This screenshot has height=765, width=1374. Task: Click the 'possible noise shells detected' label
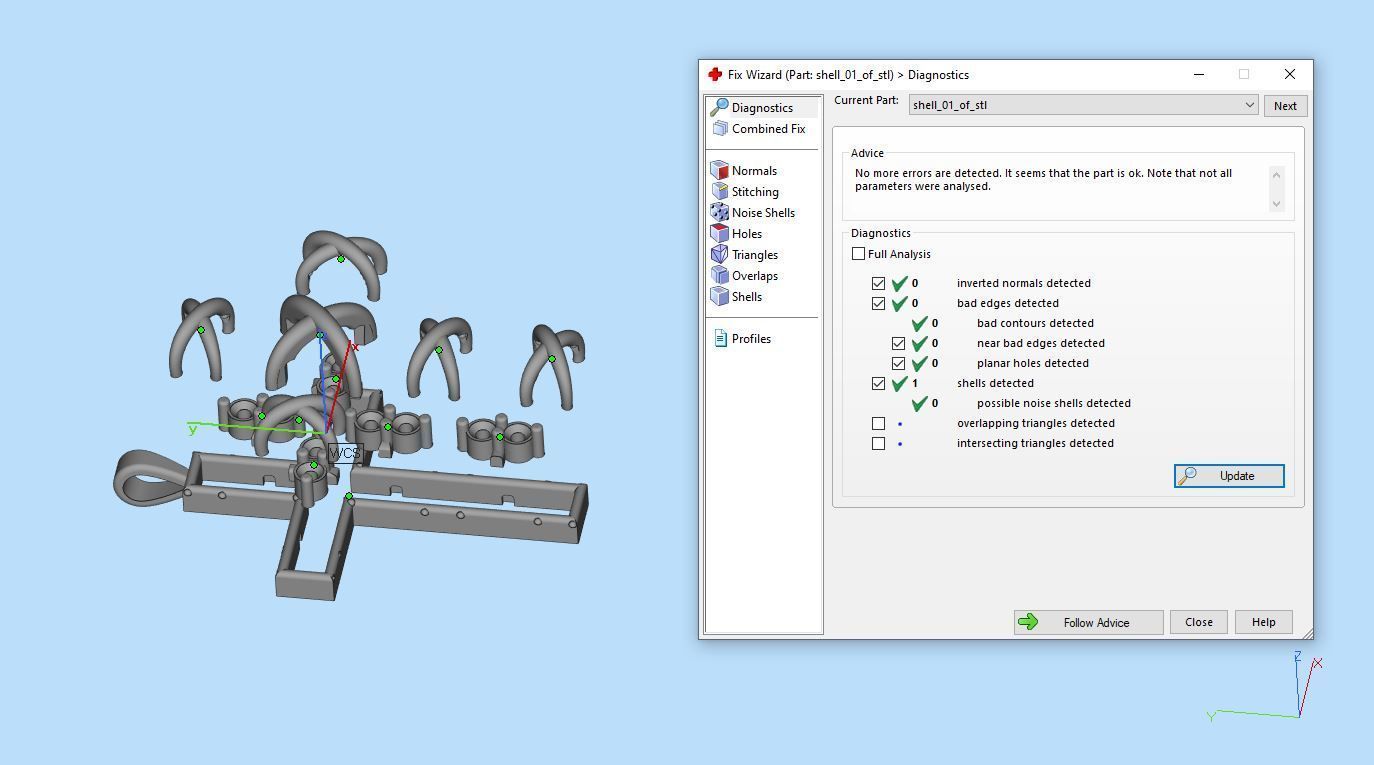(x=1054, y=403)
